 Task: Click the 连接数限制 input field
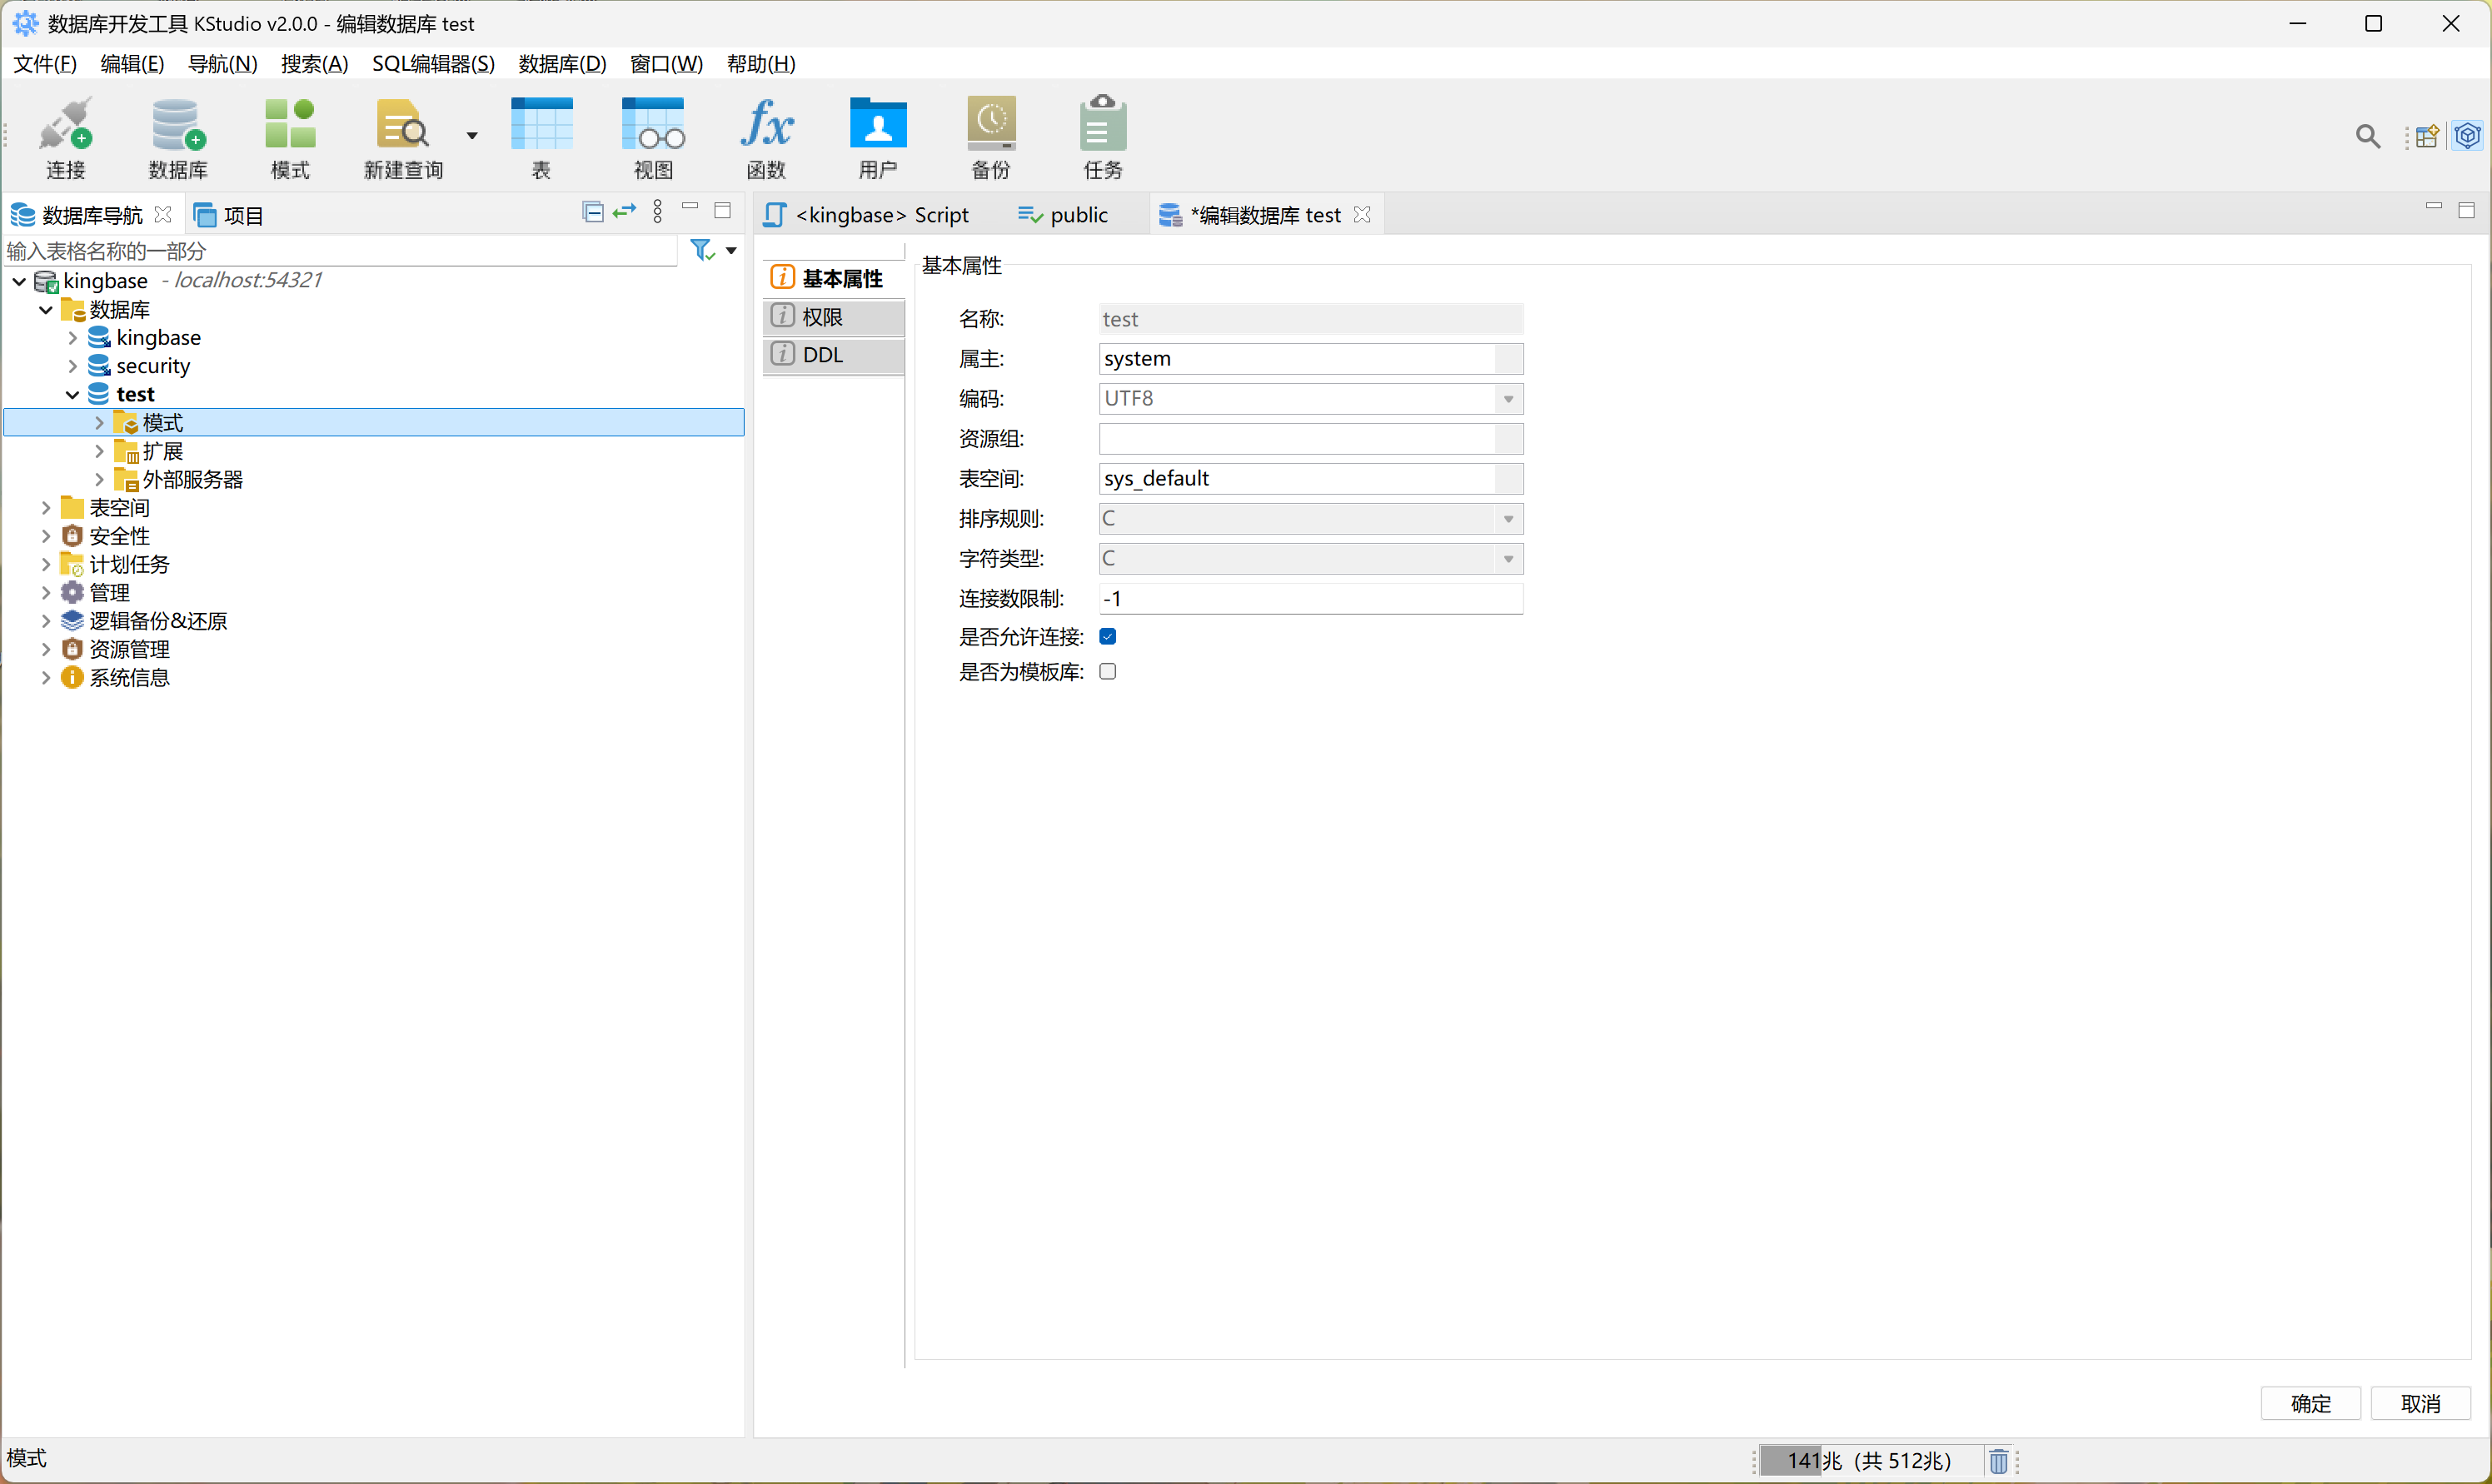coord(1311,598)
